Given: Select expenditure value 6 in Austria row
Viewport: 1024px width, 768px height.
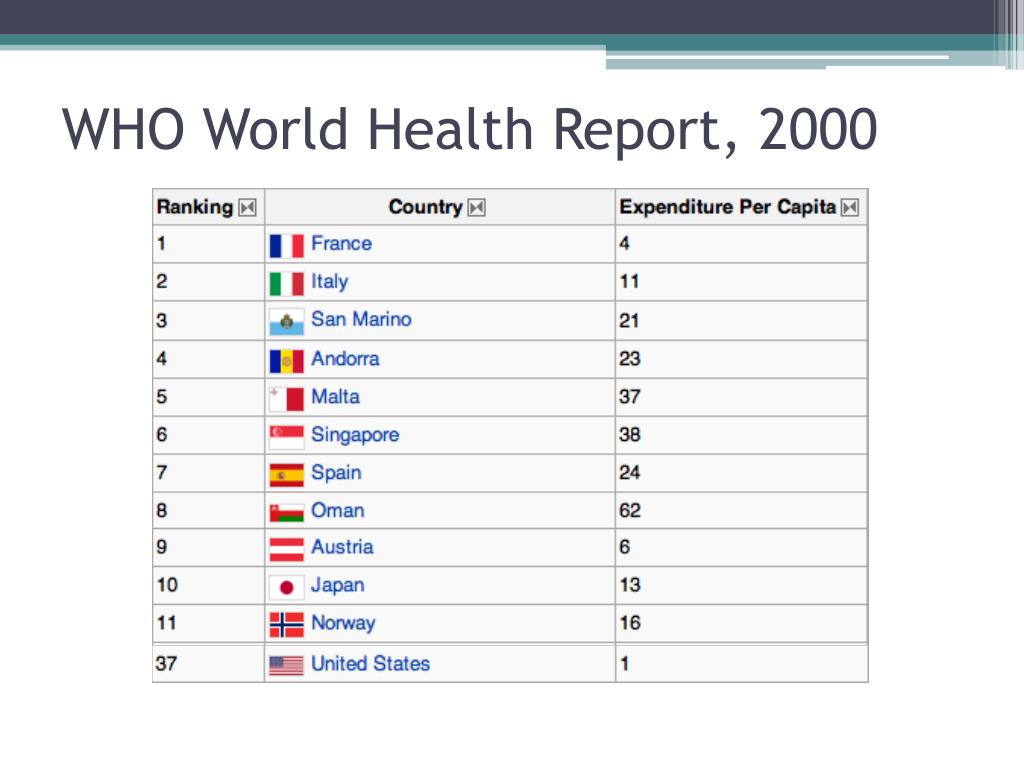Looking at the screenshot, I should (625, 547).
